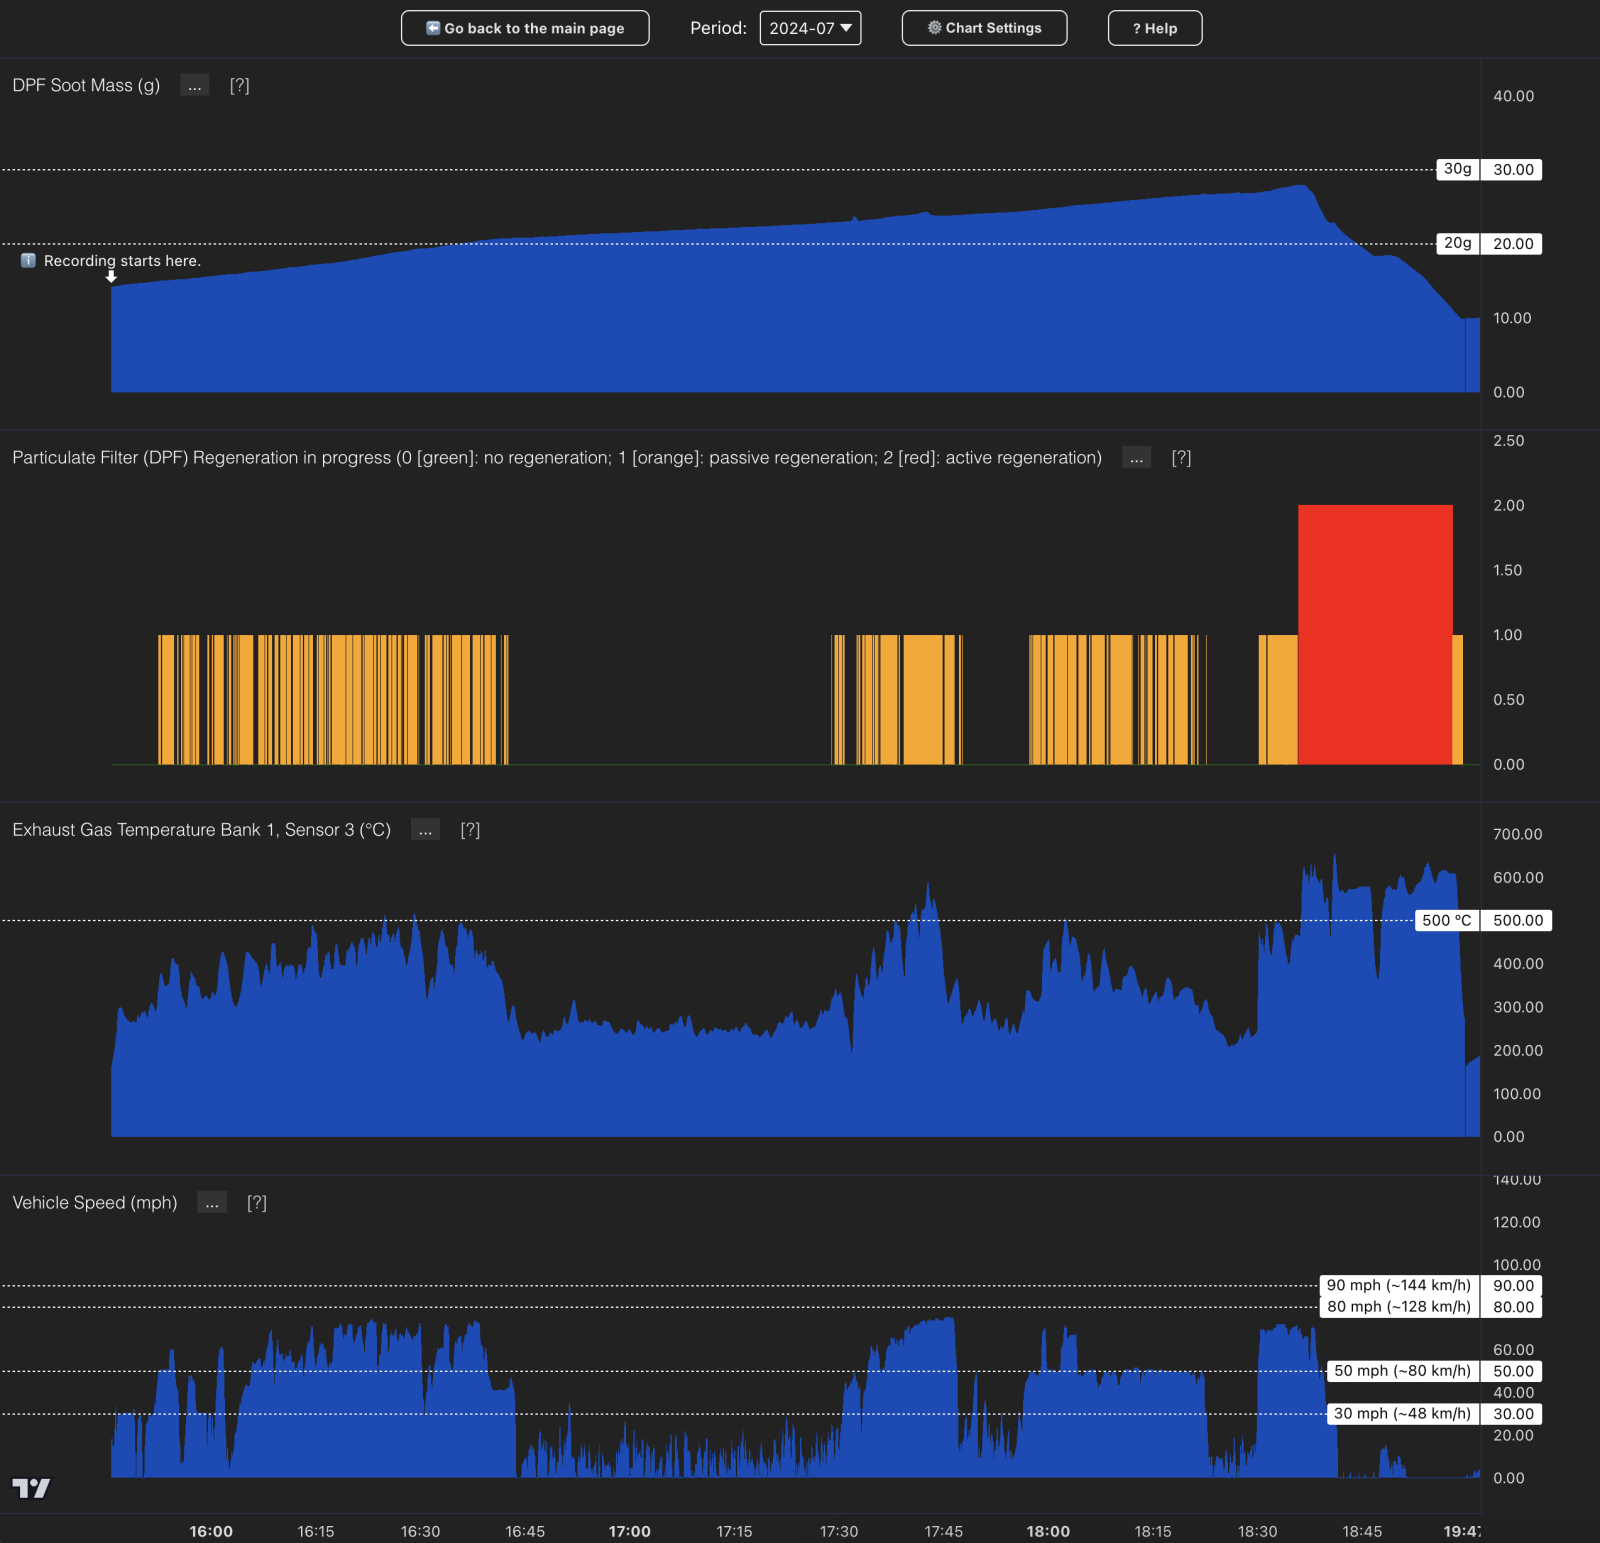Click the 50 mph (~80 km/h) label

click(x=1402, y=1371)
